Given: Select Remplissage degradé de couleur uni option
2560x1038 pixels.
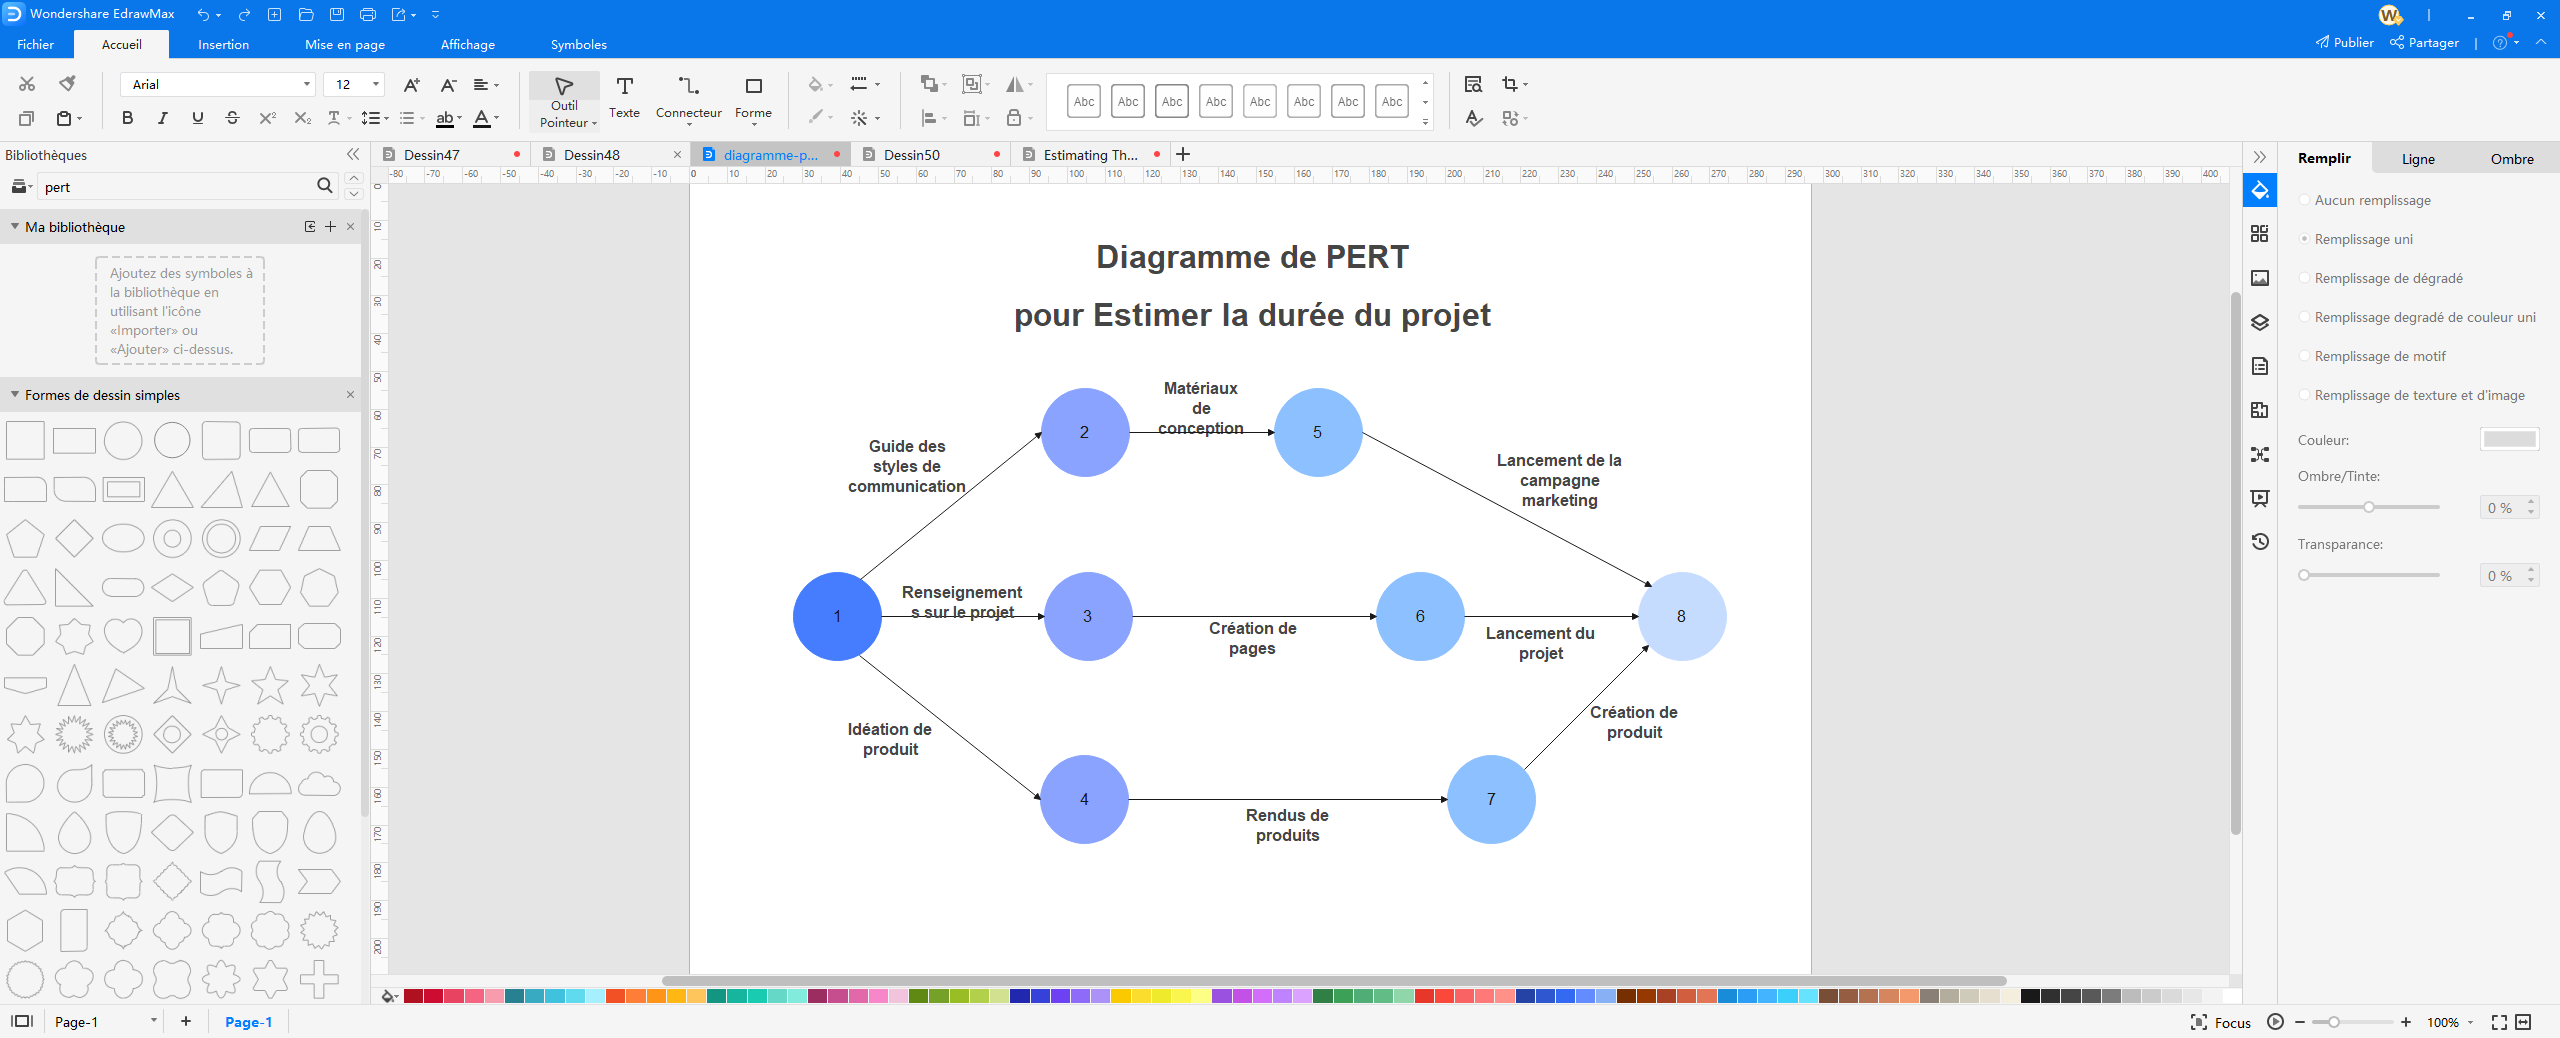Looking at the screenshot, I should pyautogui.click(x=2418, y=317).
